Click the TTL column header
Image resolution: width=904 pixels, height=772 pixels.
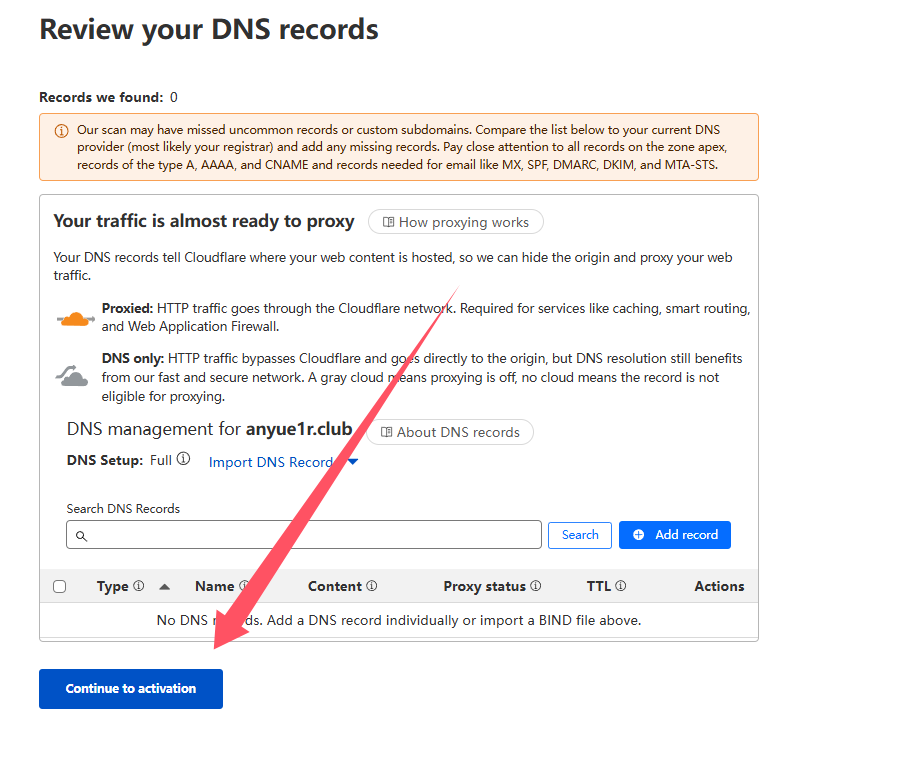pyautogui.click(x=598, y=586)
